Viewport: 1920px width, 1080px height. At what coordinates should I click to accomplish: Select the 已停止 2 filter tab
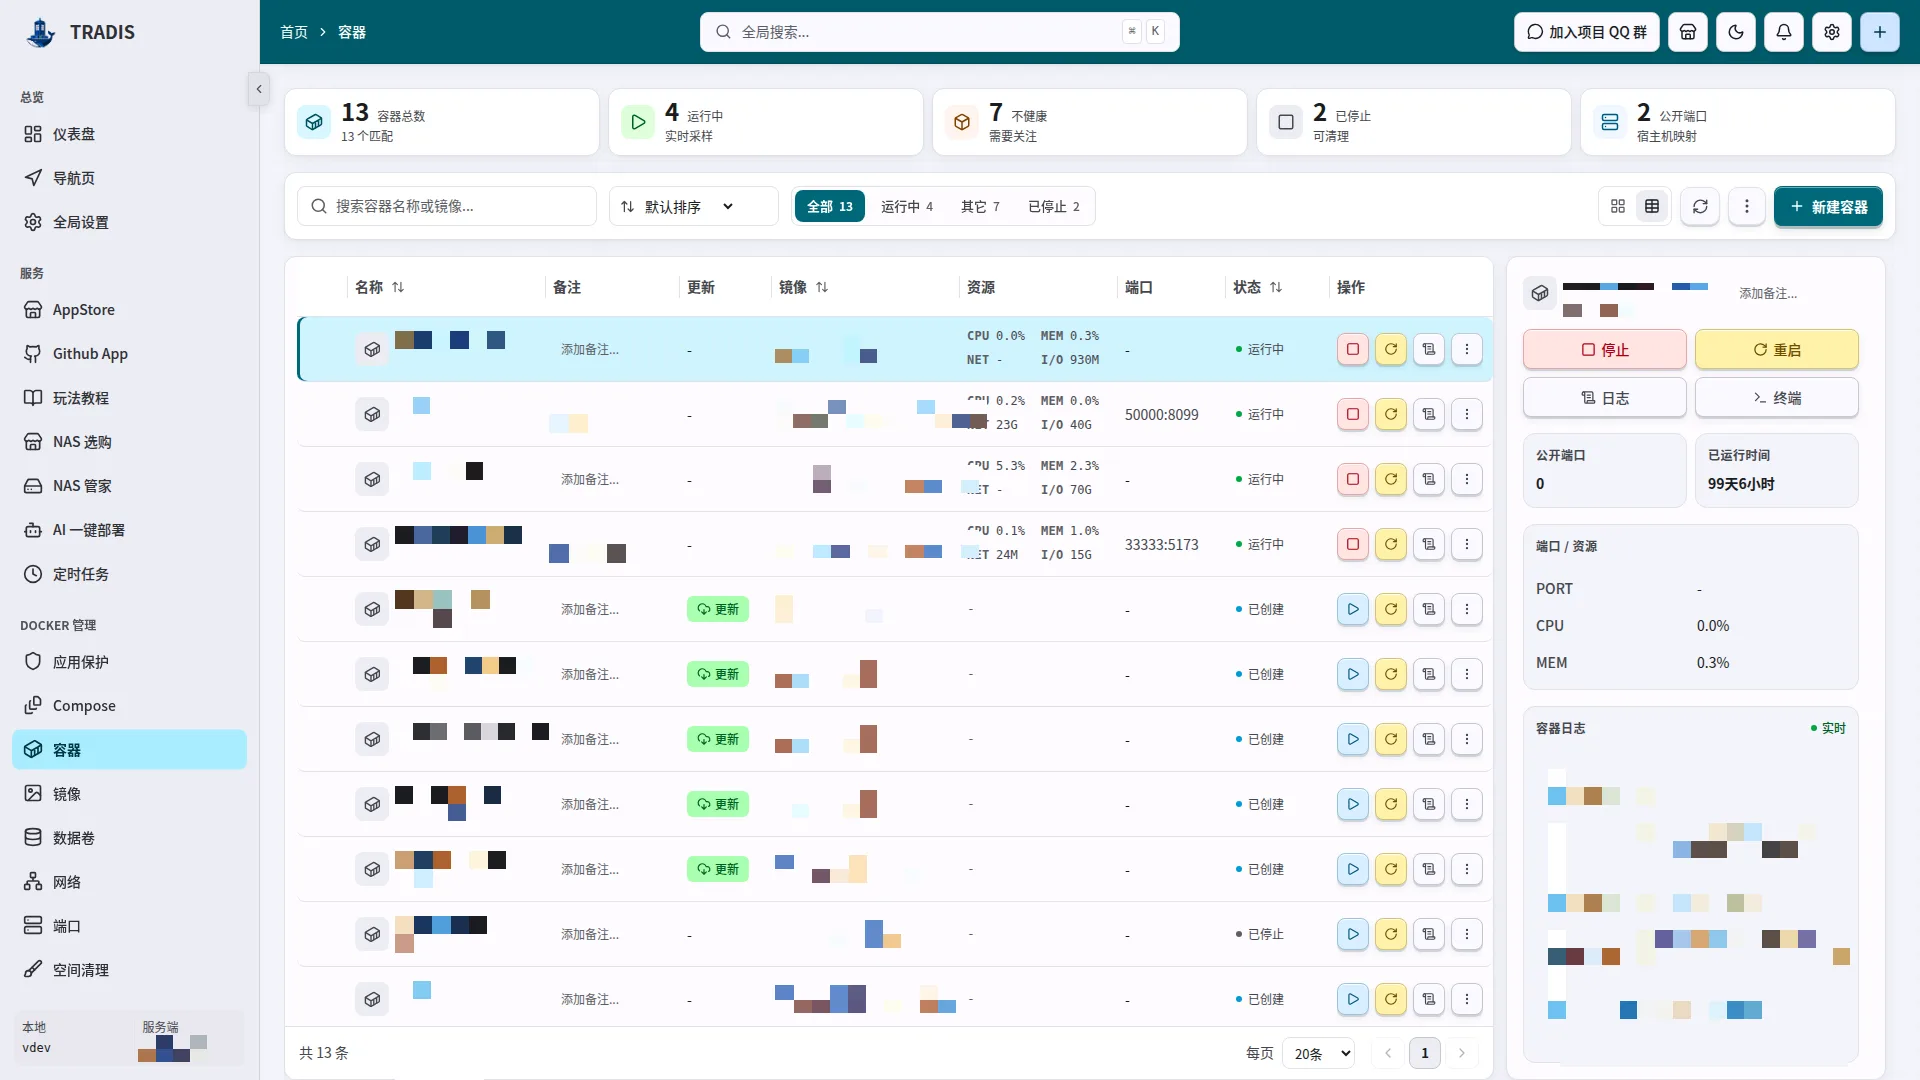tap(1054, 206)
